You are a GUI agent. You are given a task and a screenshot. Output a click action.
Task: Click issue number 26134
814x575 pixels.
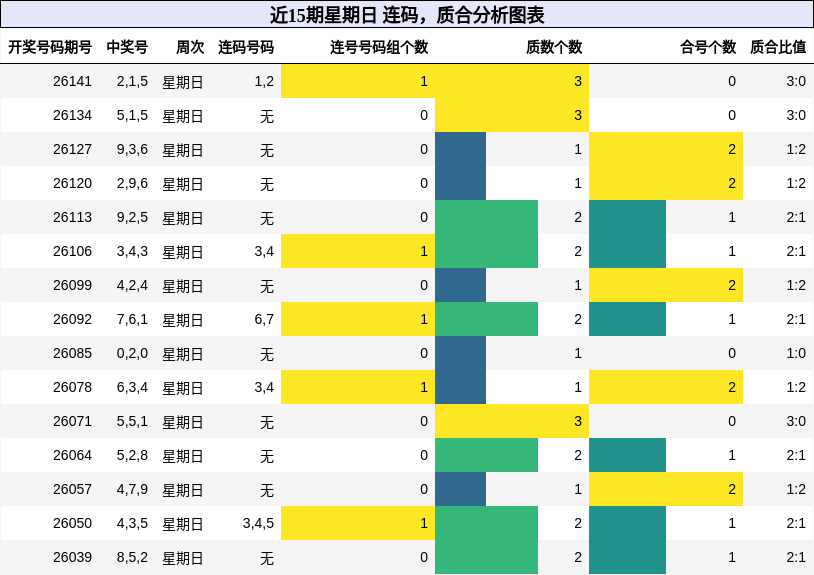coord(72,115)
